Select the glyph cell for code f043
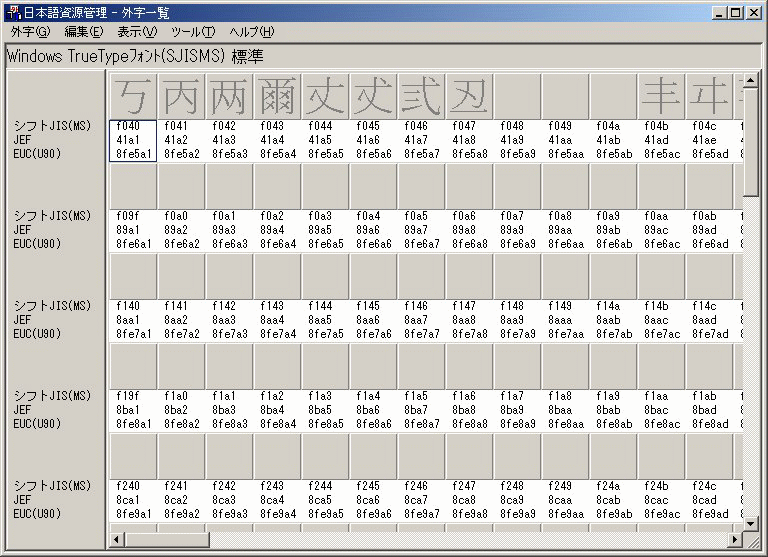Screen dimensions: 768x557 point(276,96)
